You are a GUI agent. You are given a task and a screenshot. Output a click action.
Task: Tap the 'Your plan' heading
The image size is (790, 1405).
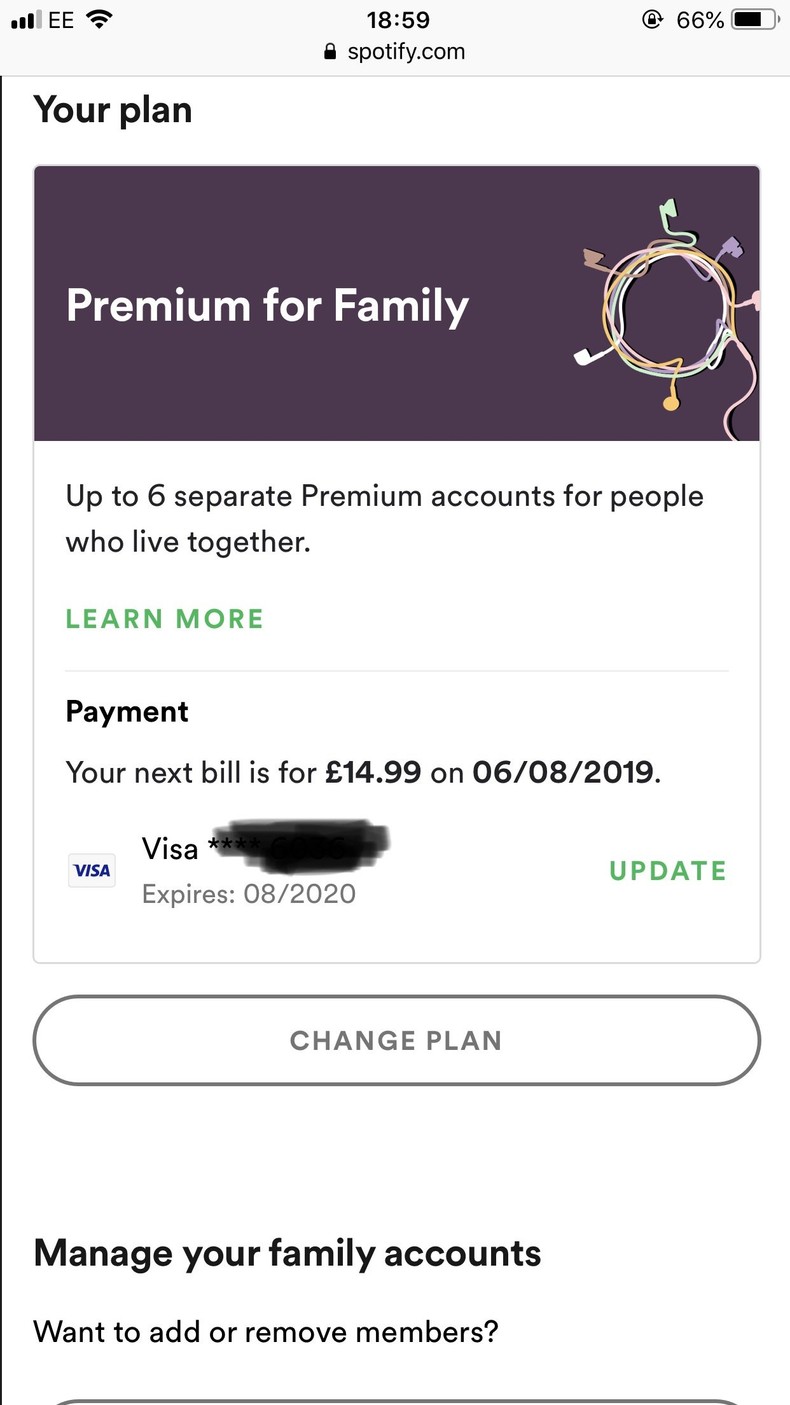[x=113, y=110]
